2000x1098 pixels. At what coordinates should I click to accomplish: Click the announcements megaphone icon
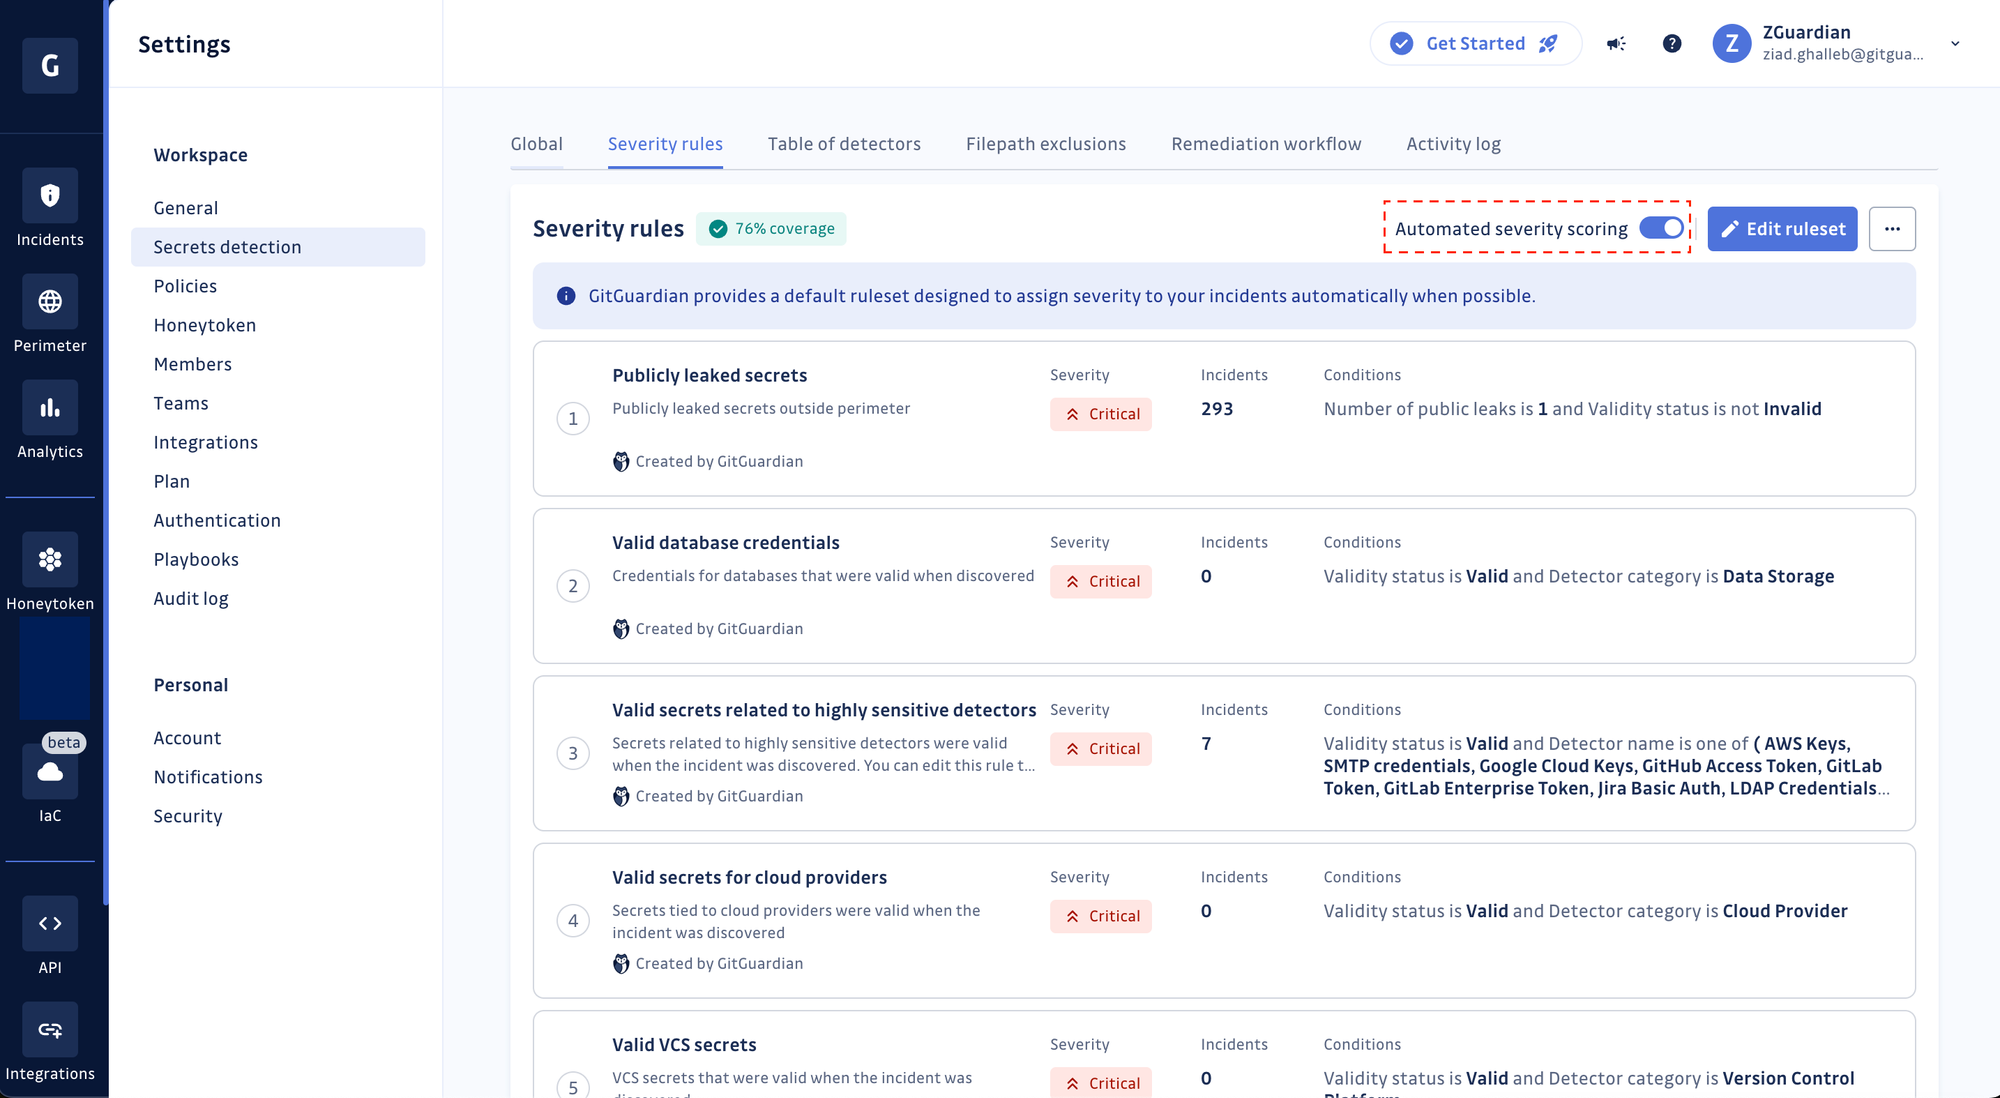1615,44
